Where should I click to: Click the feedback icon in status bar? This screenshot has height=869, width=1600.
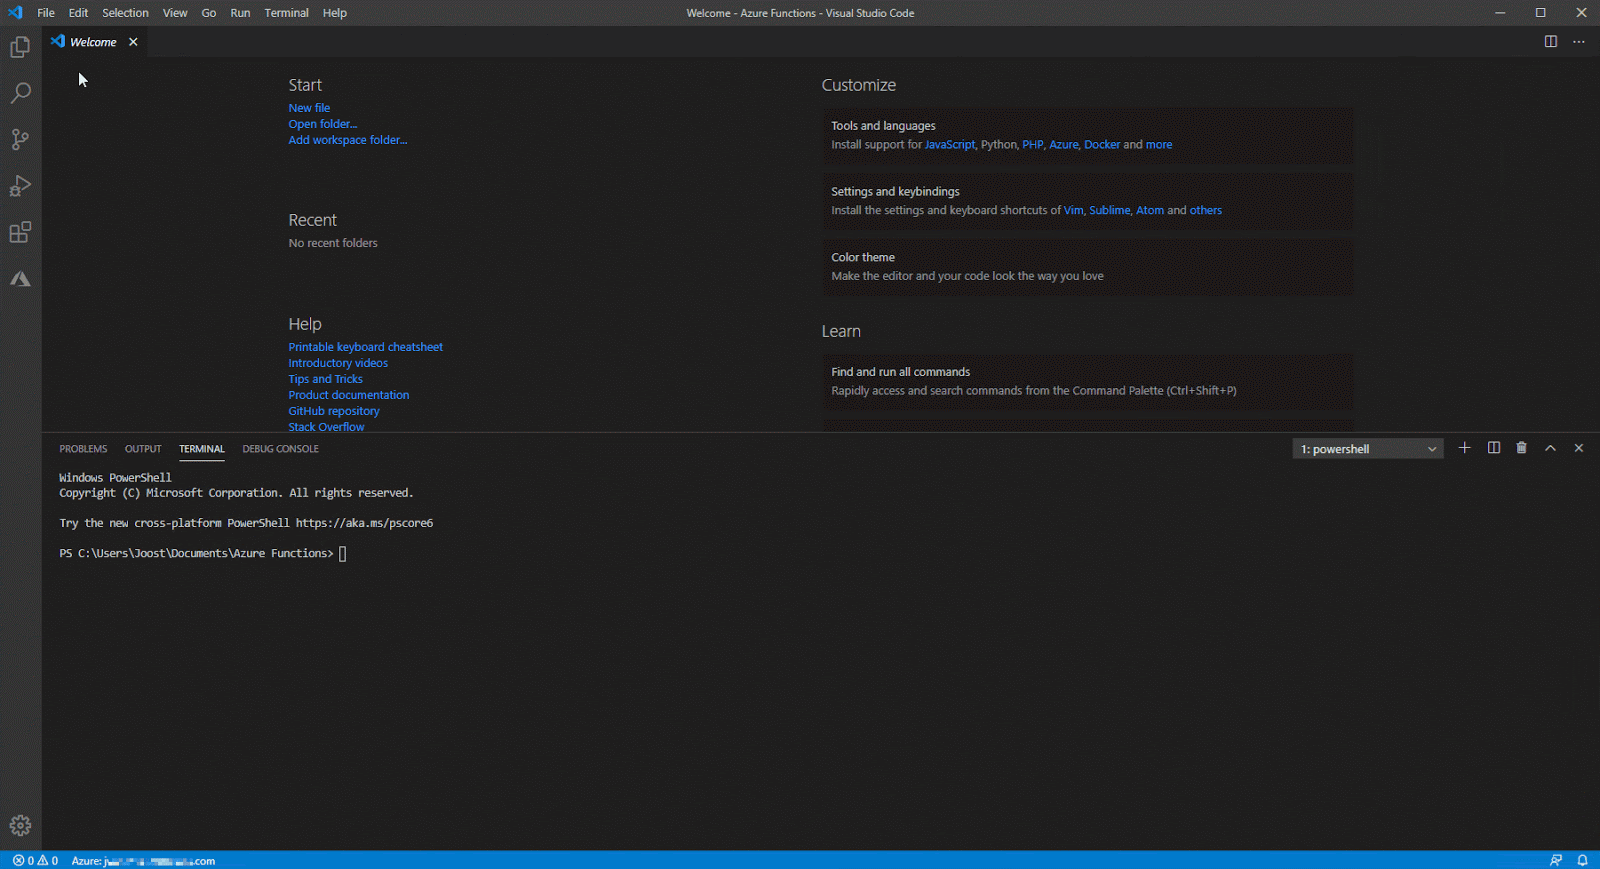tap(1556, 860)
